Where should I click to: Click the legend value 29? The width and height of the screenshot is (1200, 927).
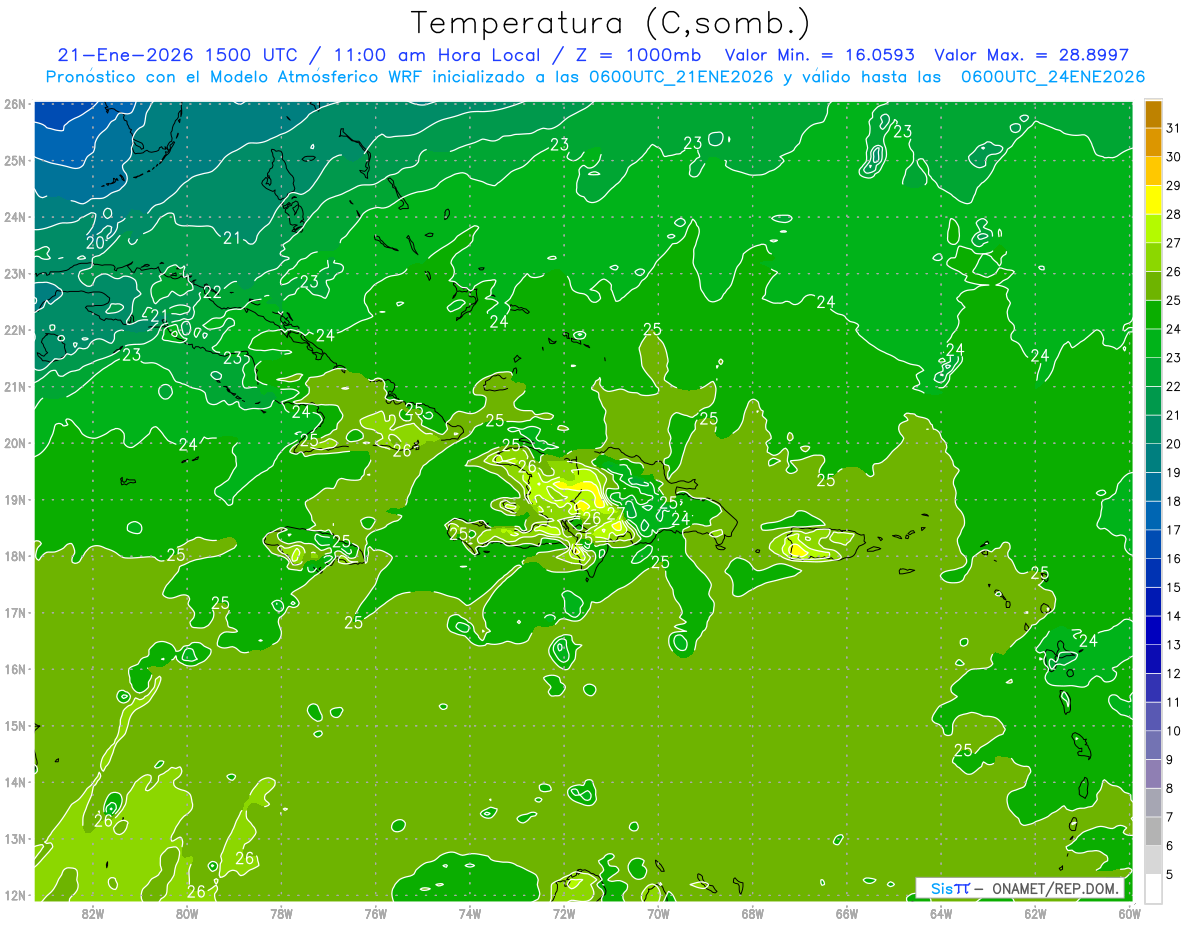point(1173,186)
